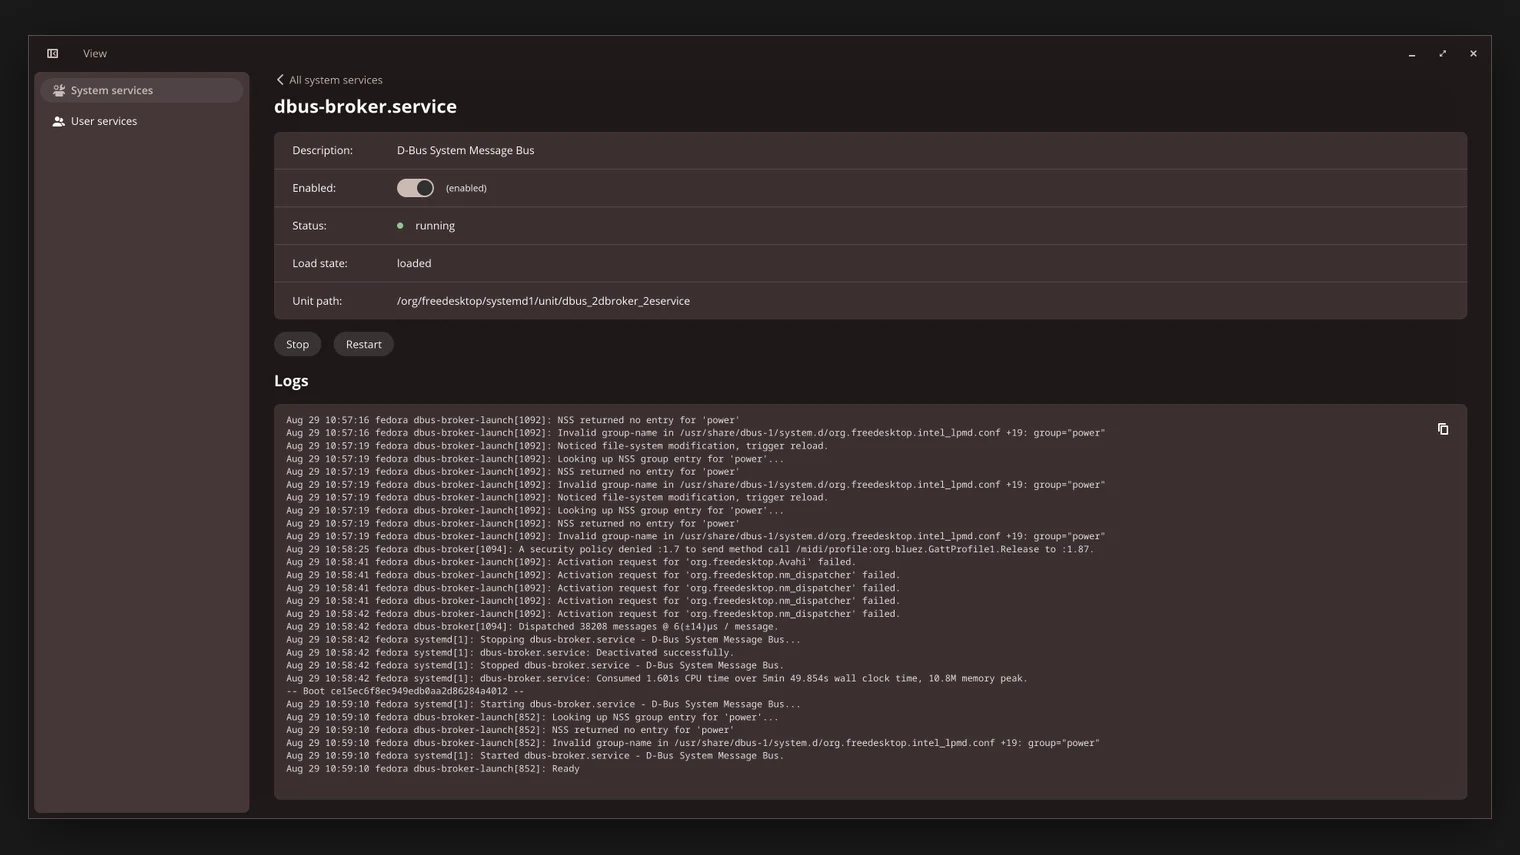Select the unit path value text
The image size is (1520, 855).
pos(543,301)
